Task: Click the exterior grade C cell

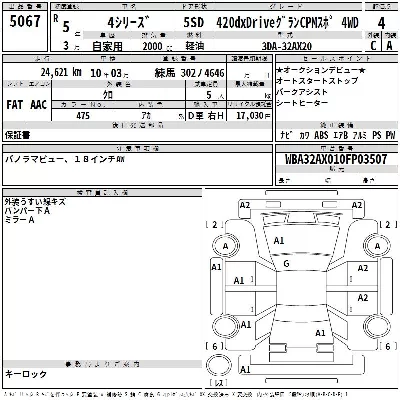Action: point(373,46)
